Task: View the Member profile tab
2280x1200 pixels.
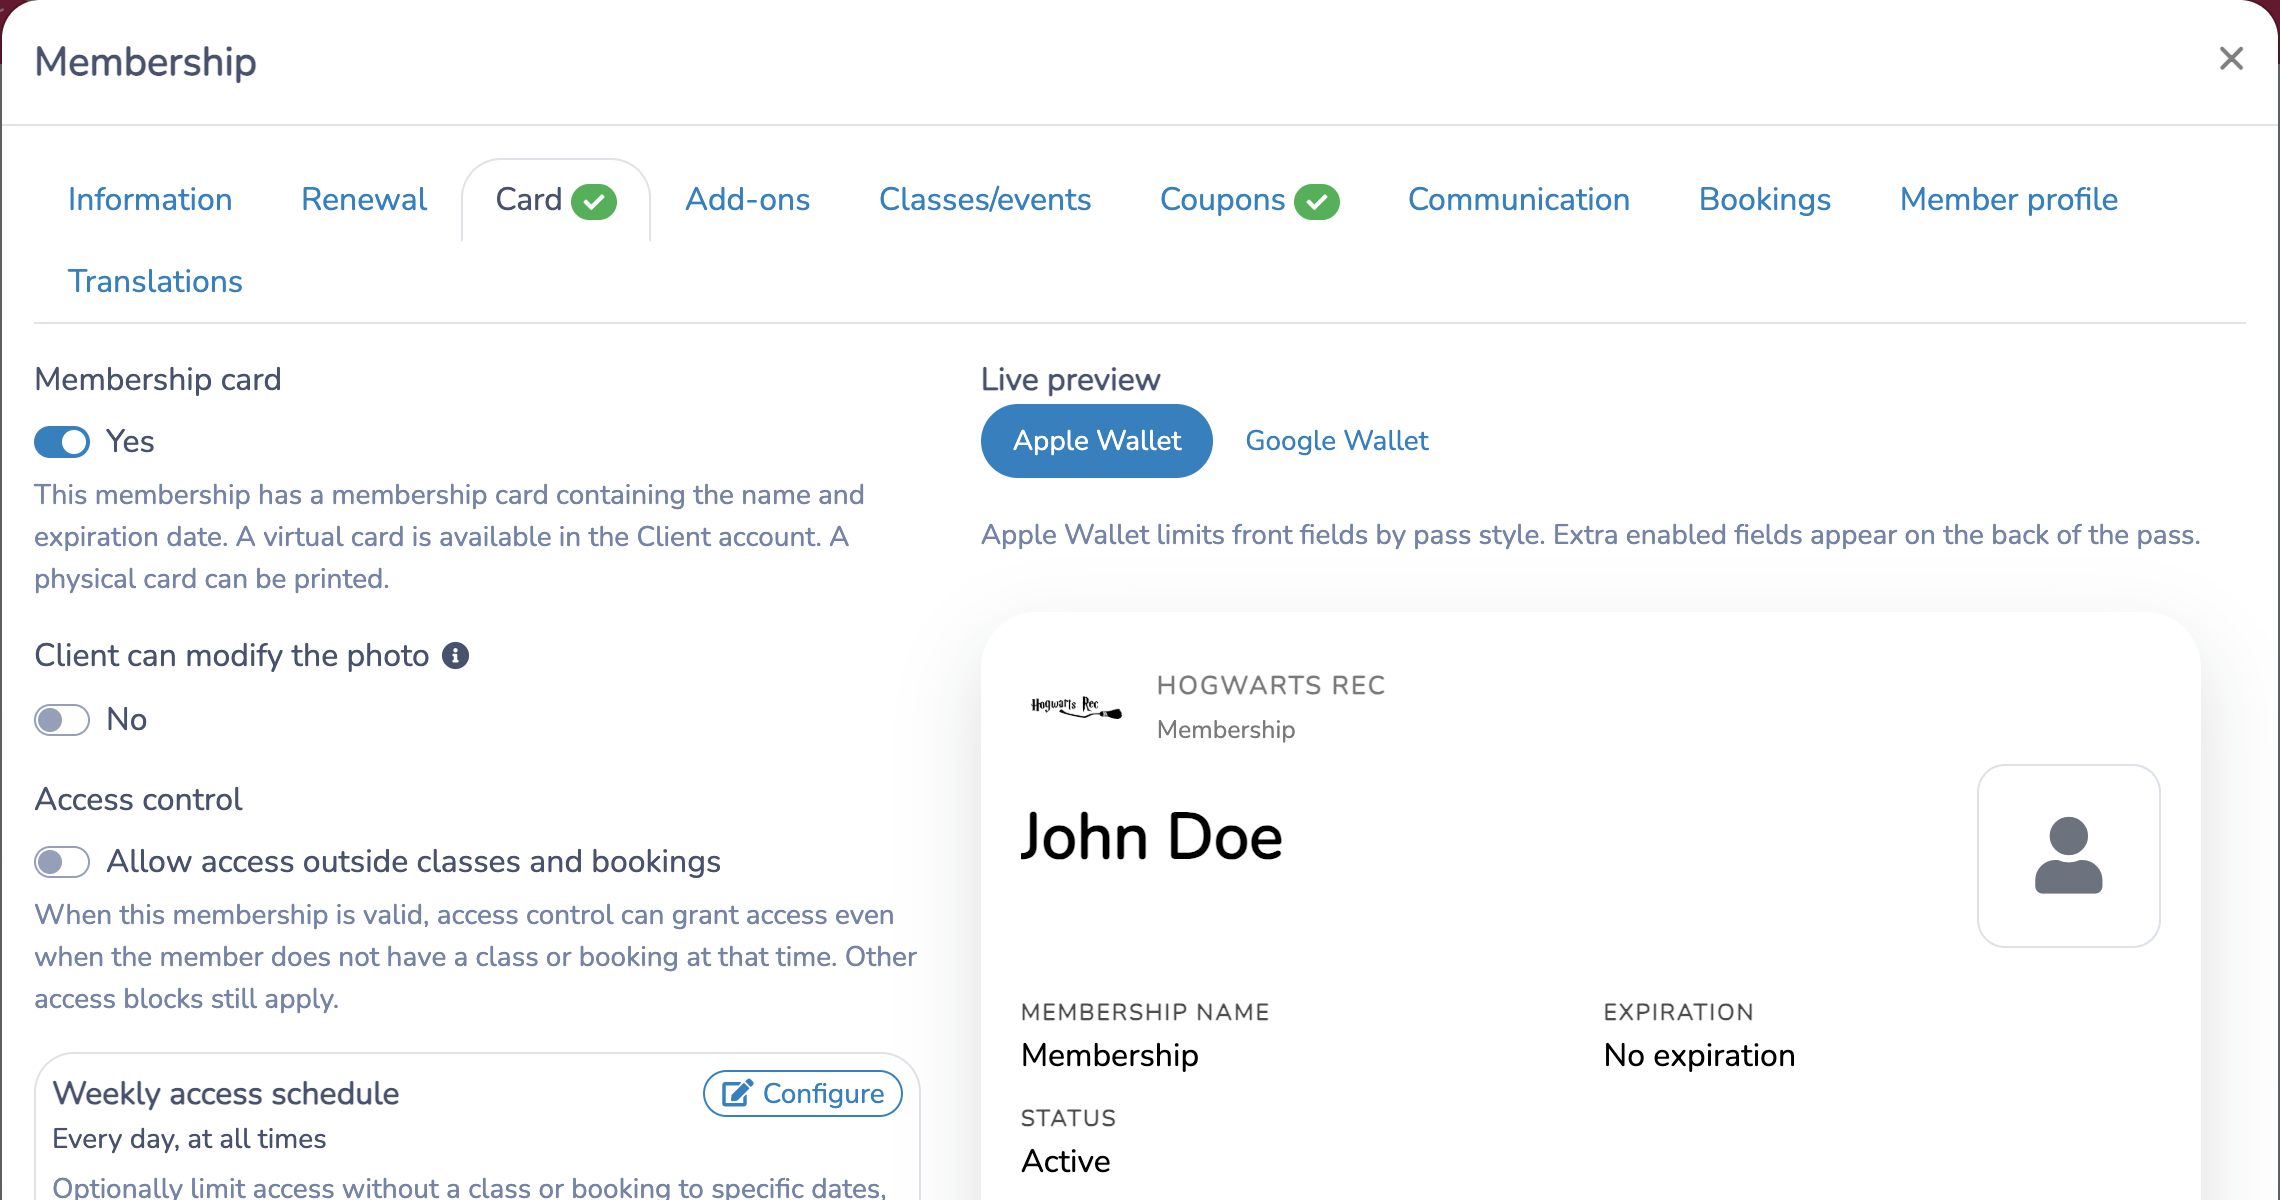Action: (x=2009, y=199)
